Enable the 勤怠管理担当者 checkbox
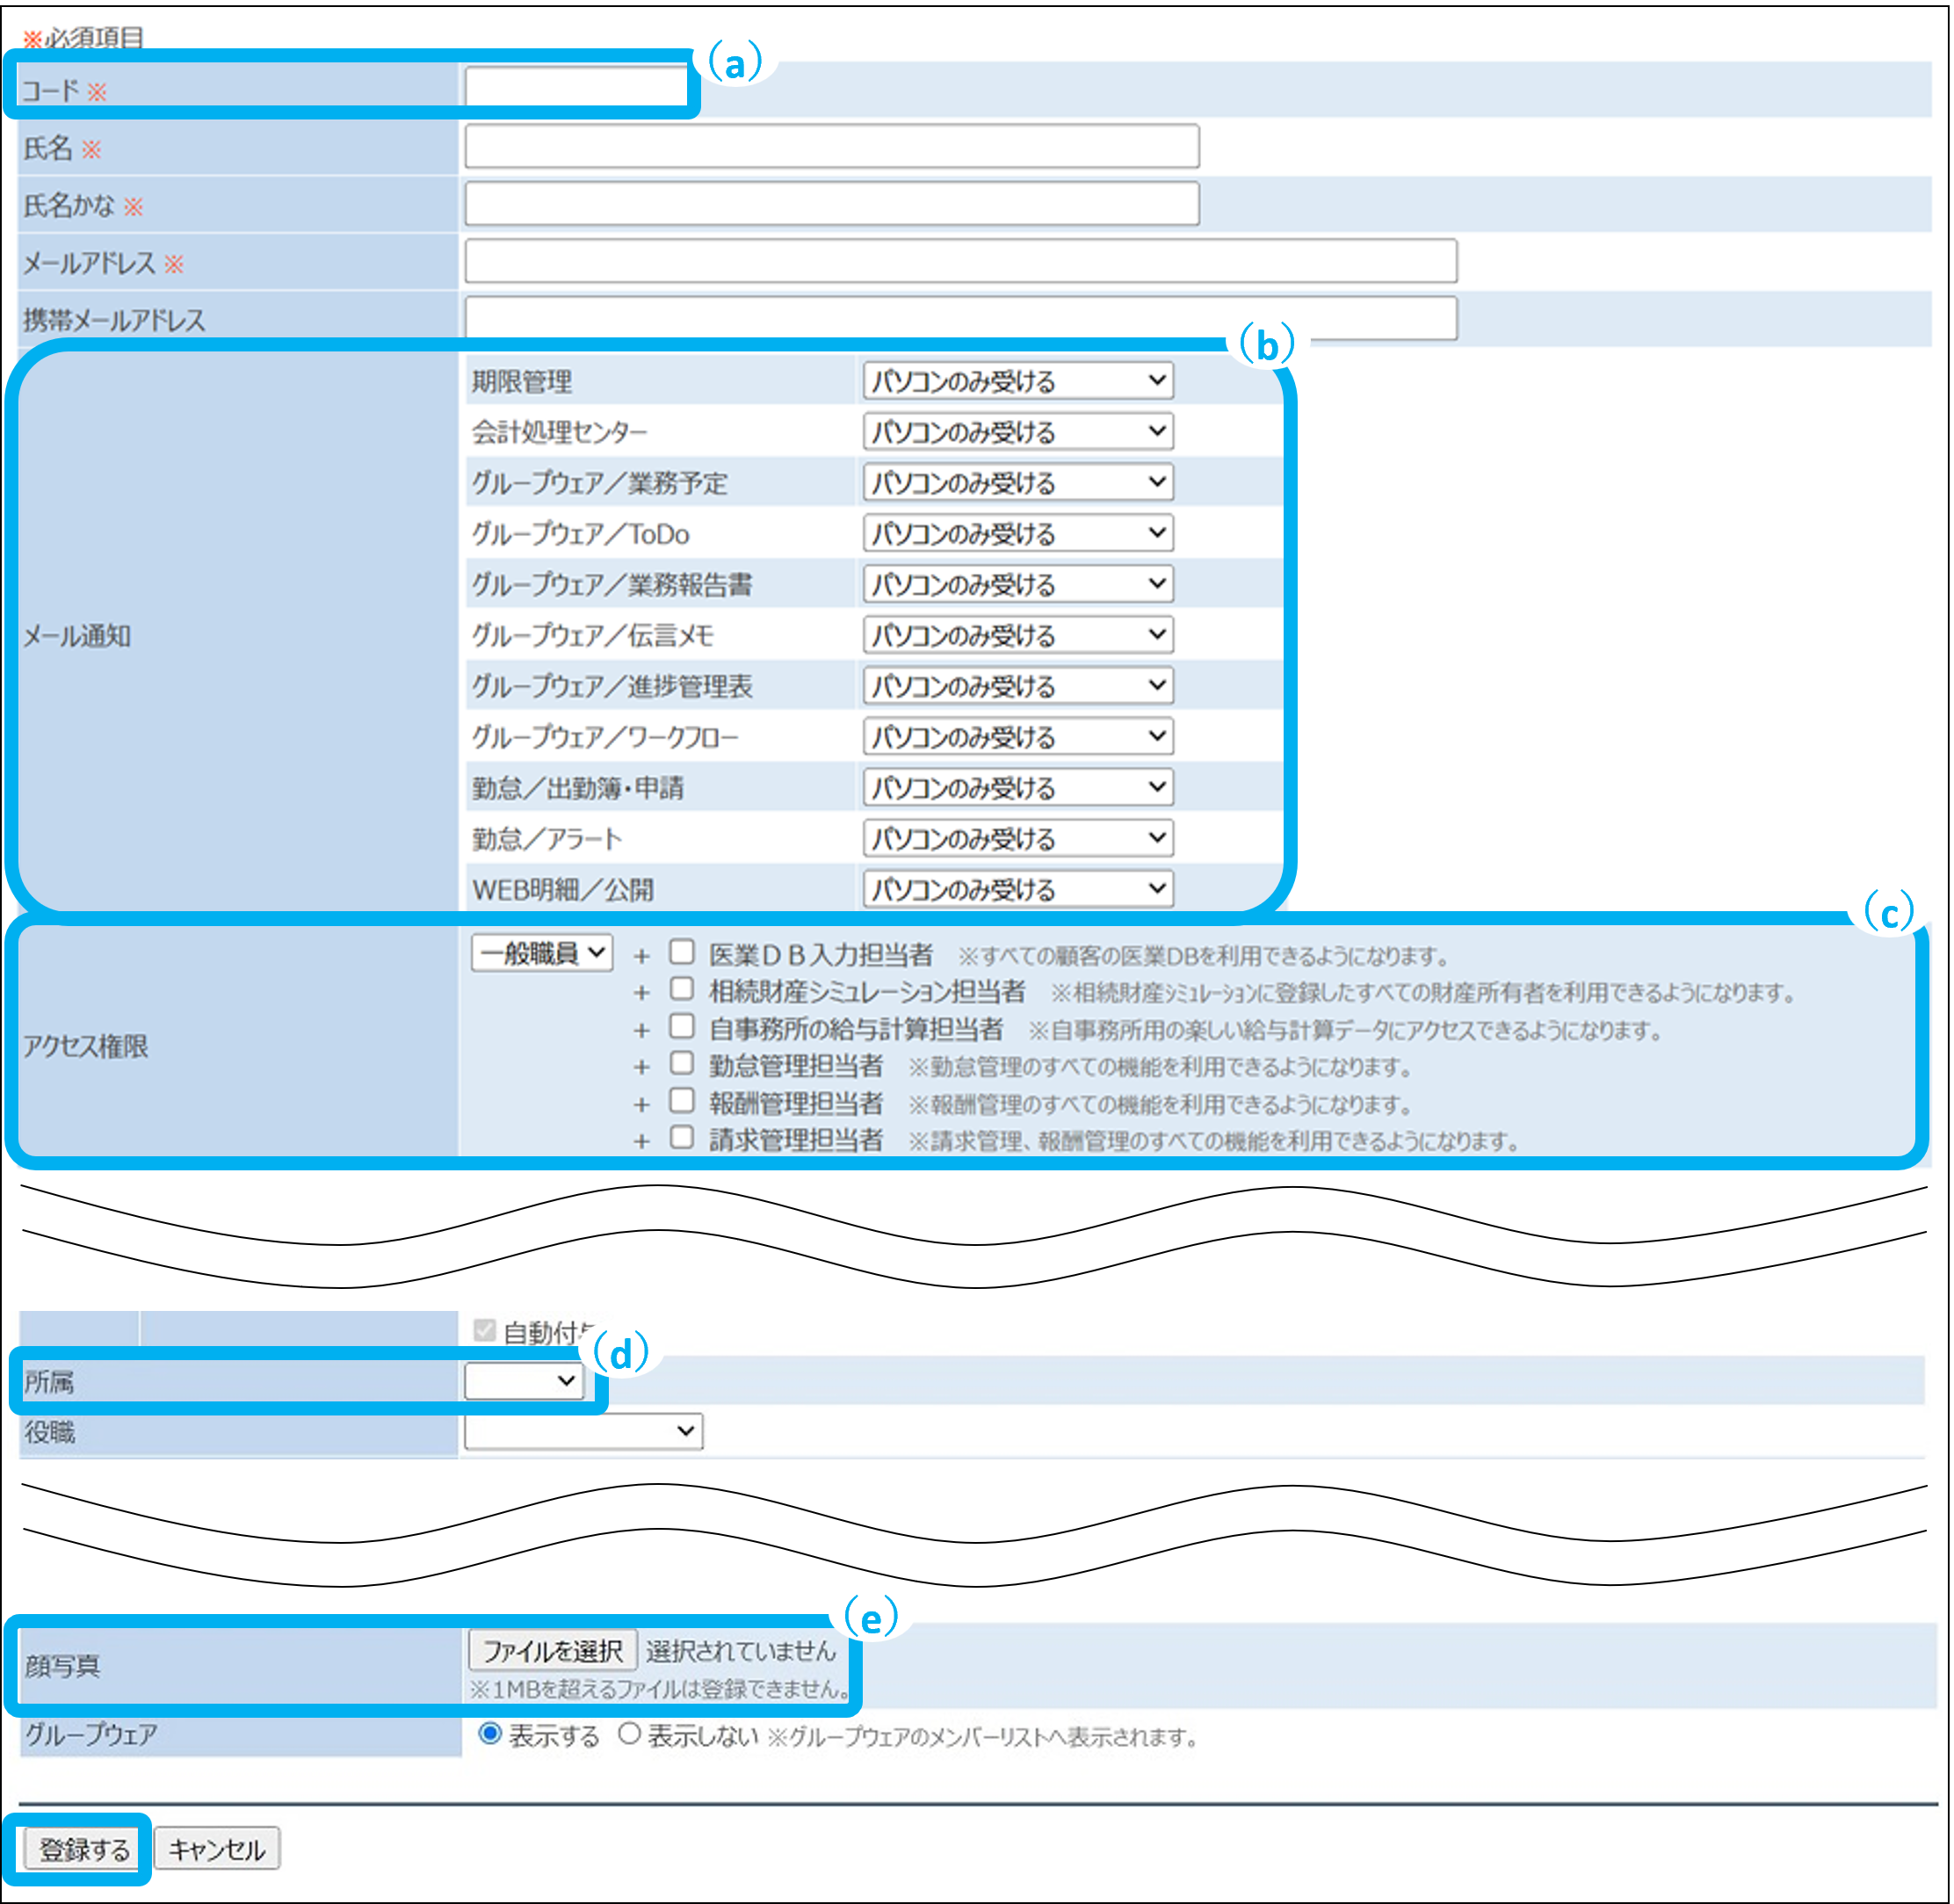Viewport: 1954px width, 1904px height. click(681, 1063)
